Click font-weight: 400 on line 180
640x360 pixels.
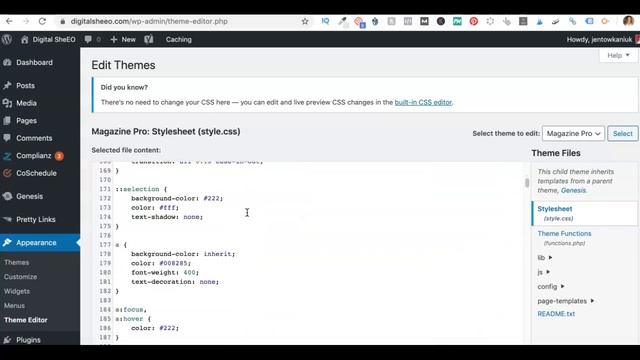[x=165, y=273]
